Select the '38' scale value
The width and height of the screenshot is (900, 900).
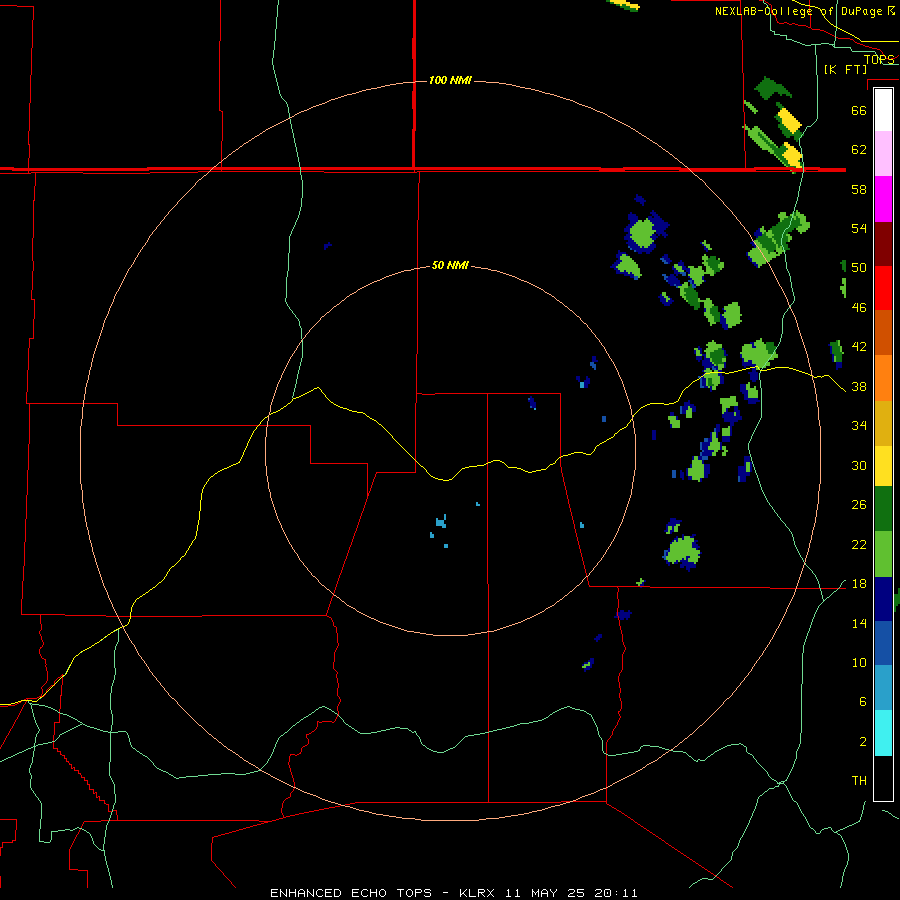(859, 386)
